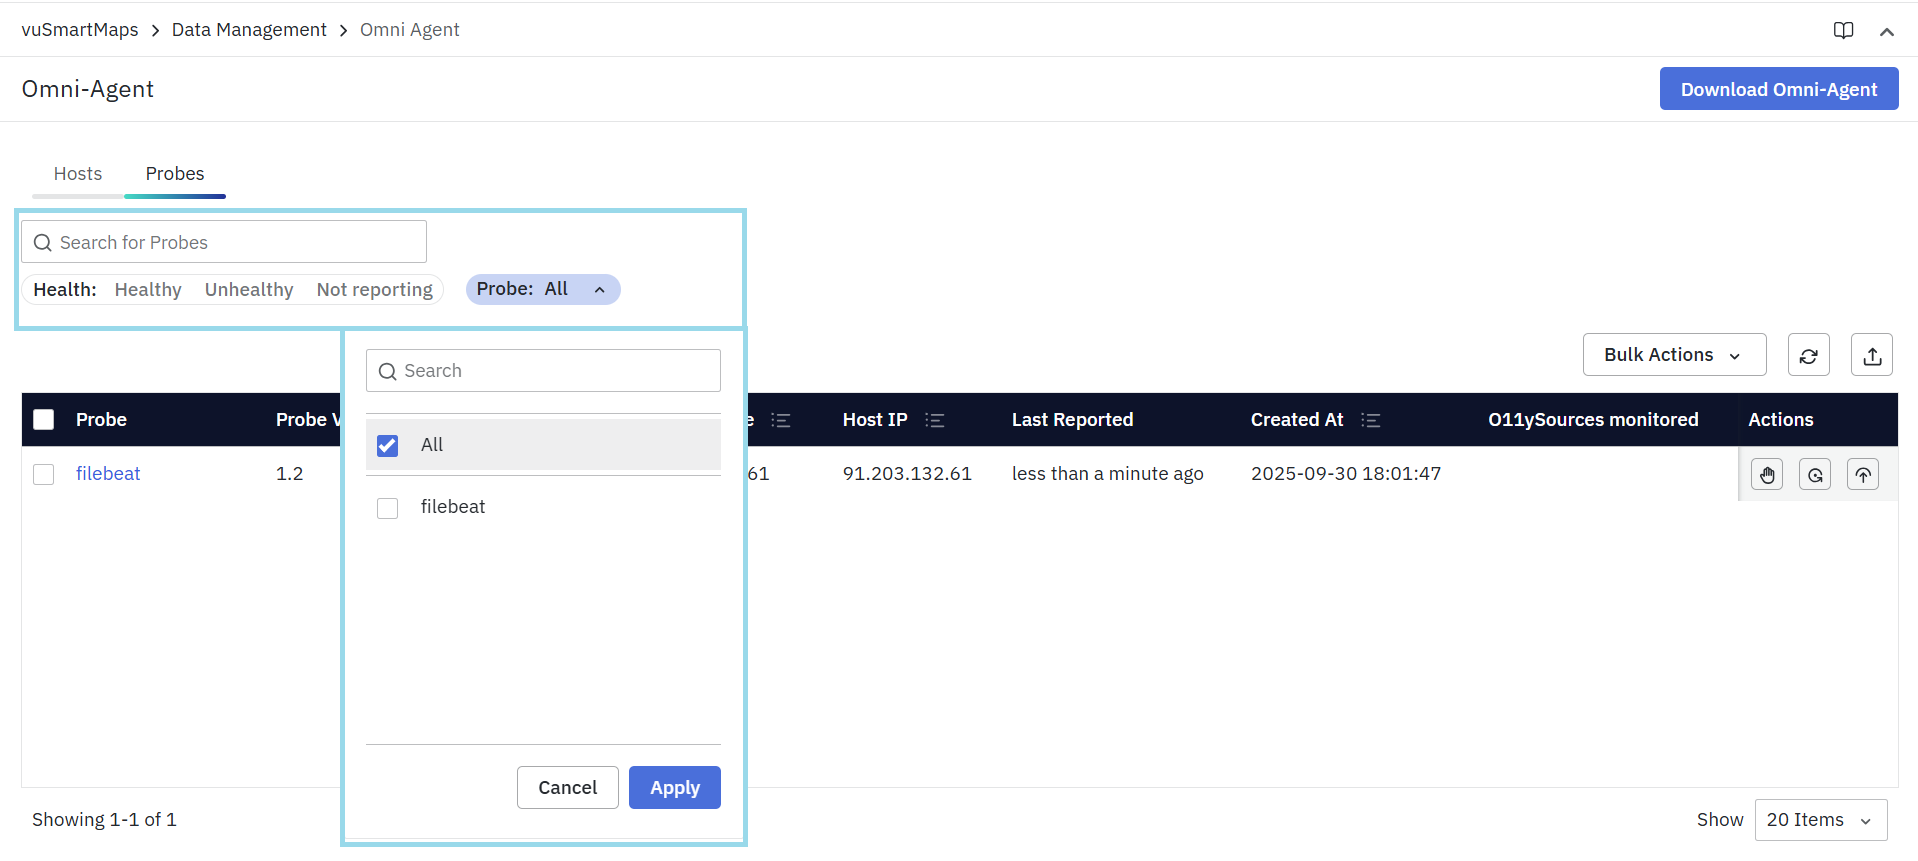Click the refresh icon beside Bulk Actions
The width and height of the screenshot is (1918, 861).
tap(1808, 355)
